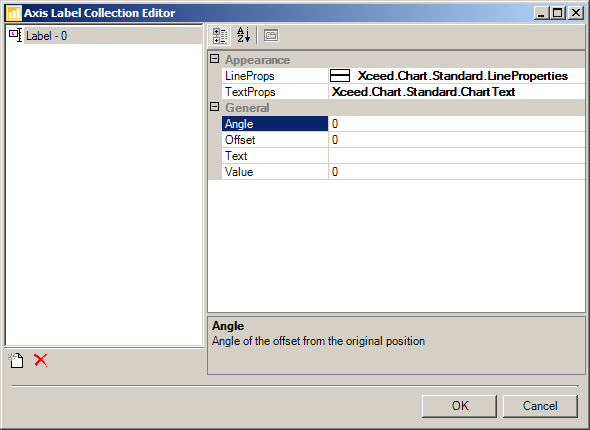Viewport: 590px width, 430px height.
Task: Click the chart icon in the title bar
Action: tap(14, 13)
